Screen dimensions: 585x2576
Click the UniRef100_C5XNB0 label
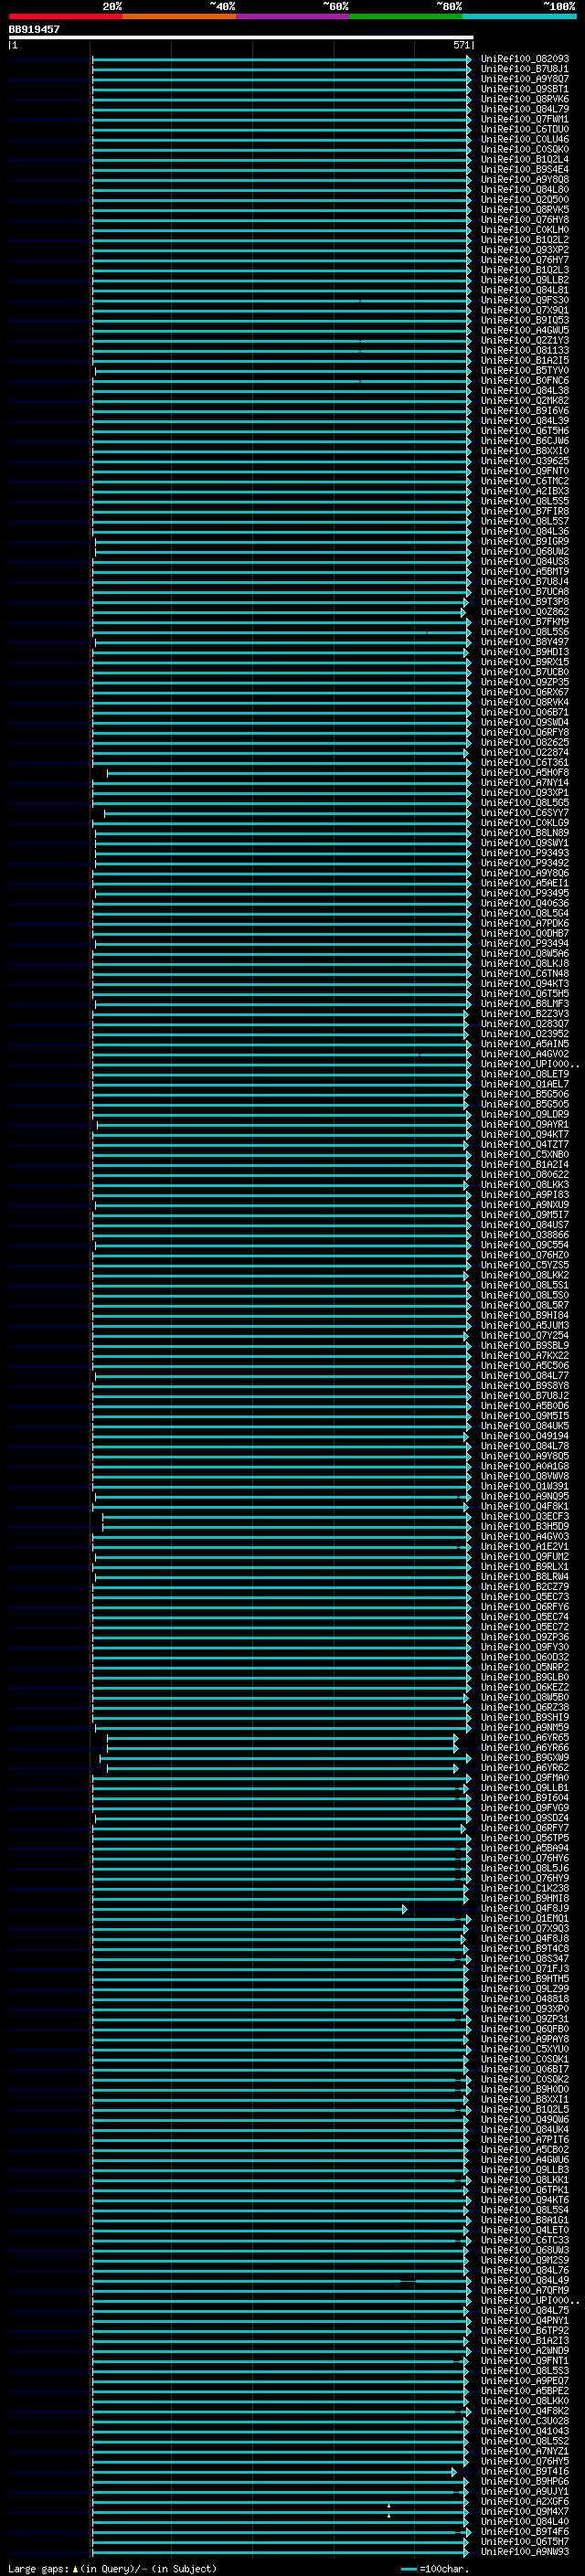pos(524,1154)
